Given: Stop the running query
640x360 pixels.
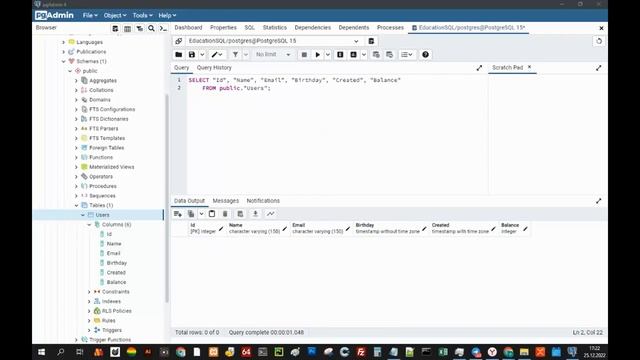Looking at the screenshot, I should point(304,55).
